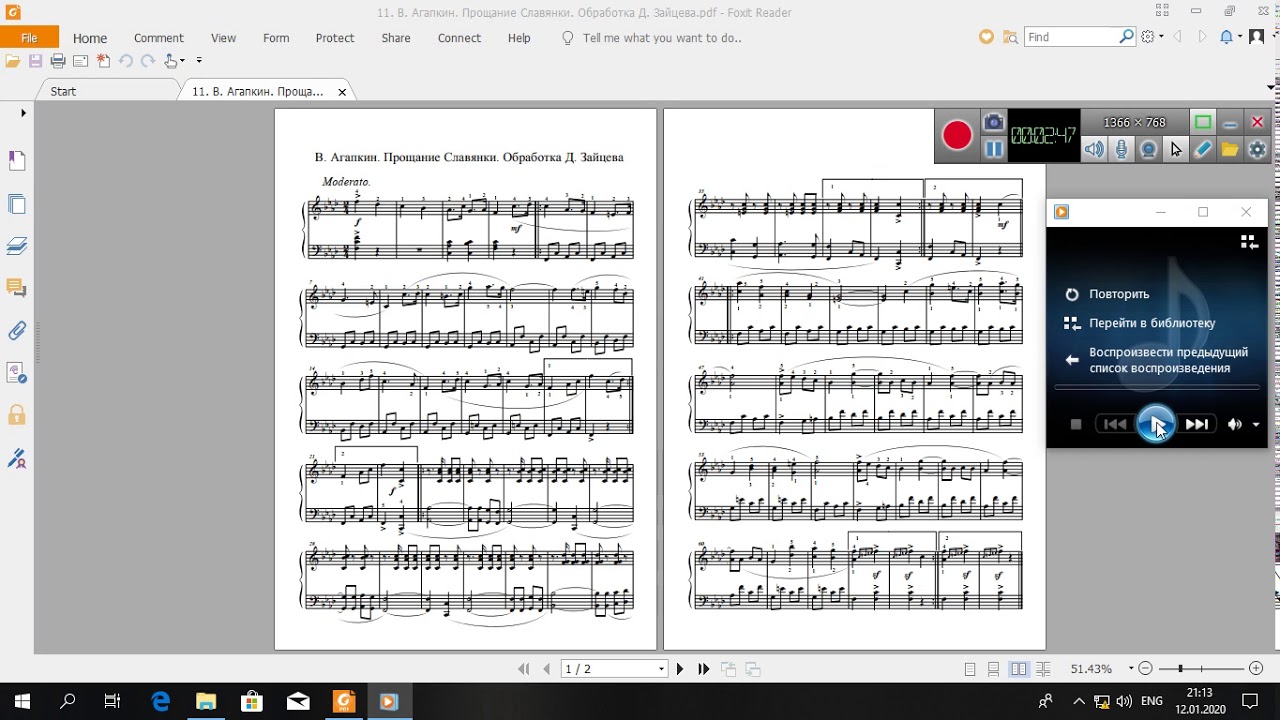Select facing two-page view mode

[x=1018, y=669]
